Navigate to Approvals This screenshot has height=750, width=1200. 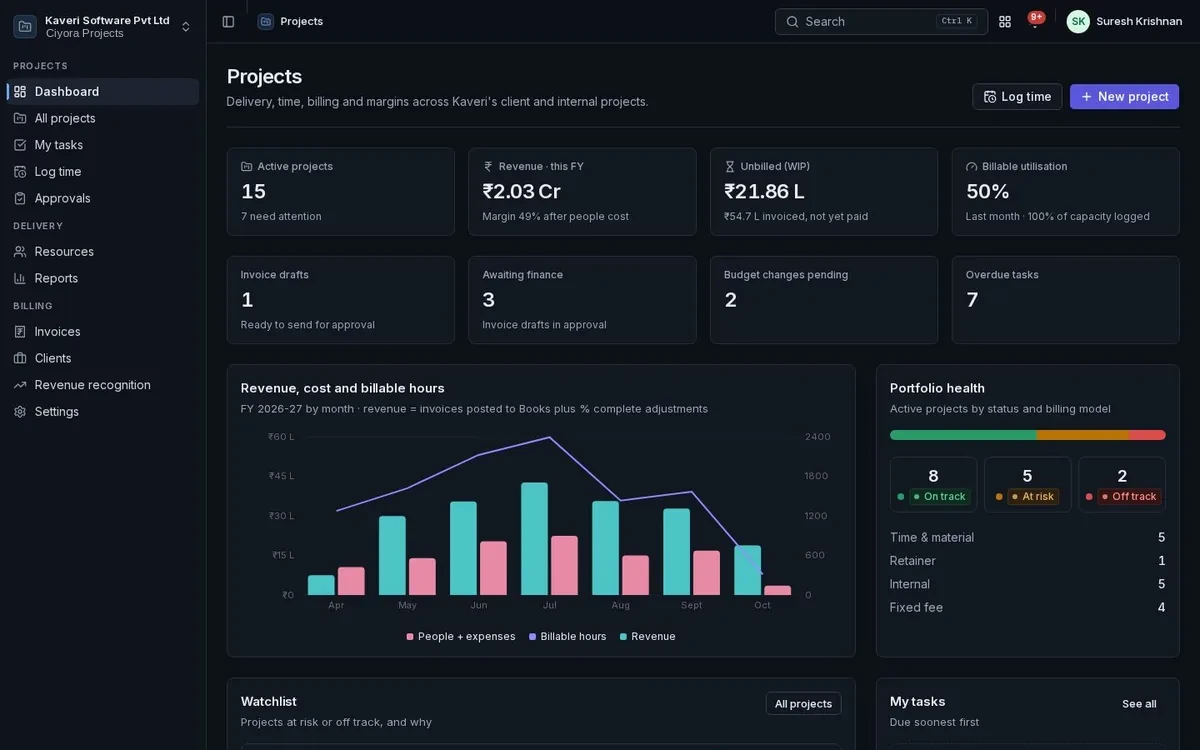(103, 198)
